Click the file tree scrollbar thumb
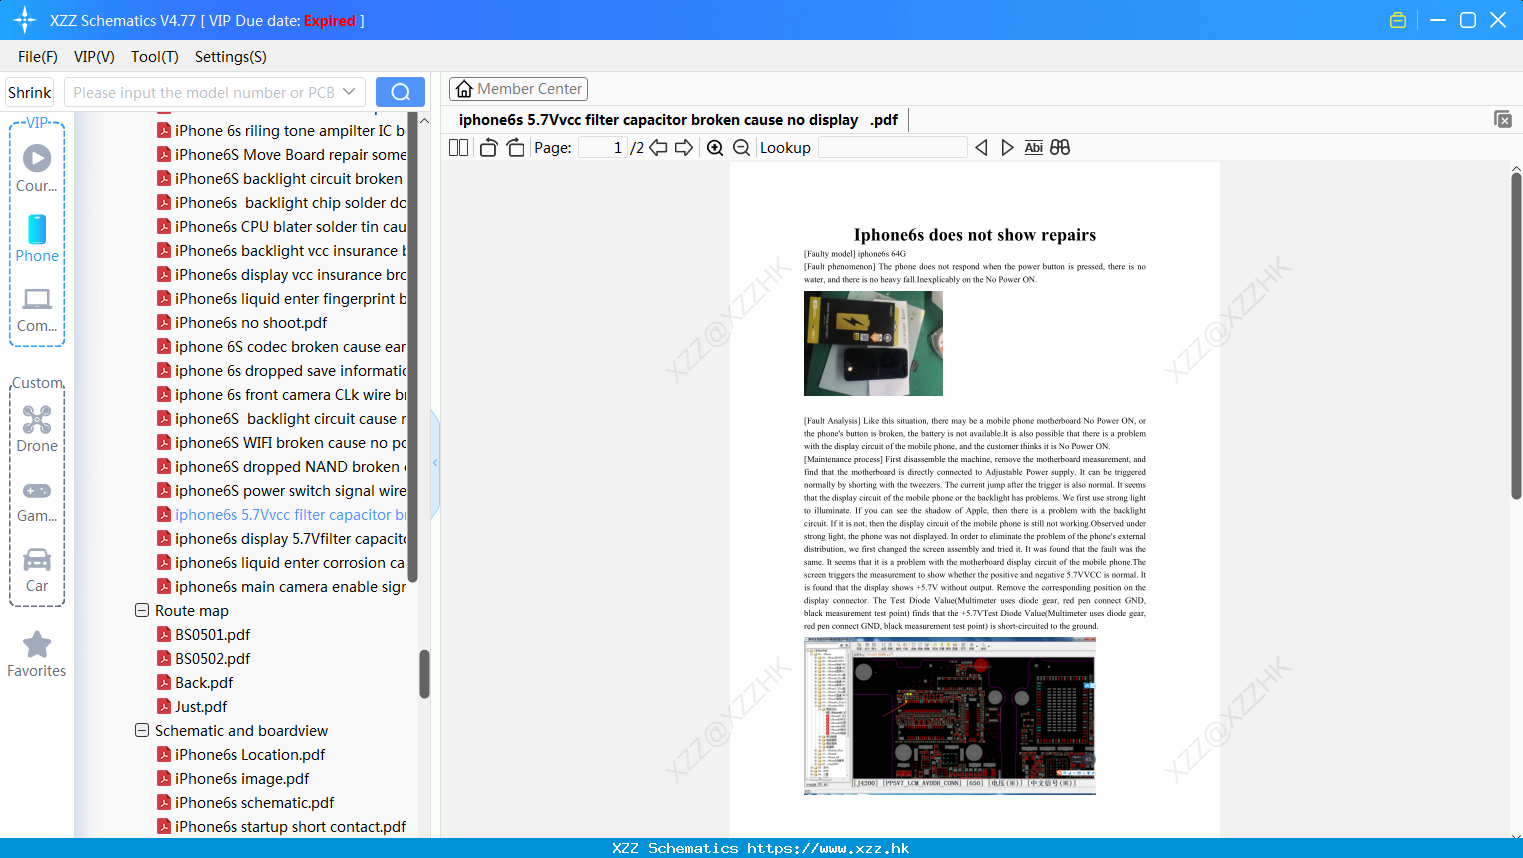 tap(424, 674)
